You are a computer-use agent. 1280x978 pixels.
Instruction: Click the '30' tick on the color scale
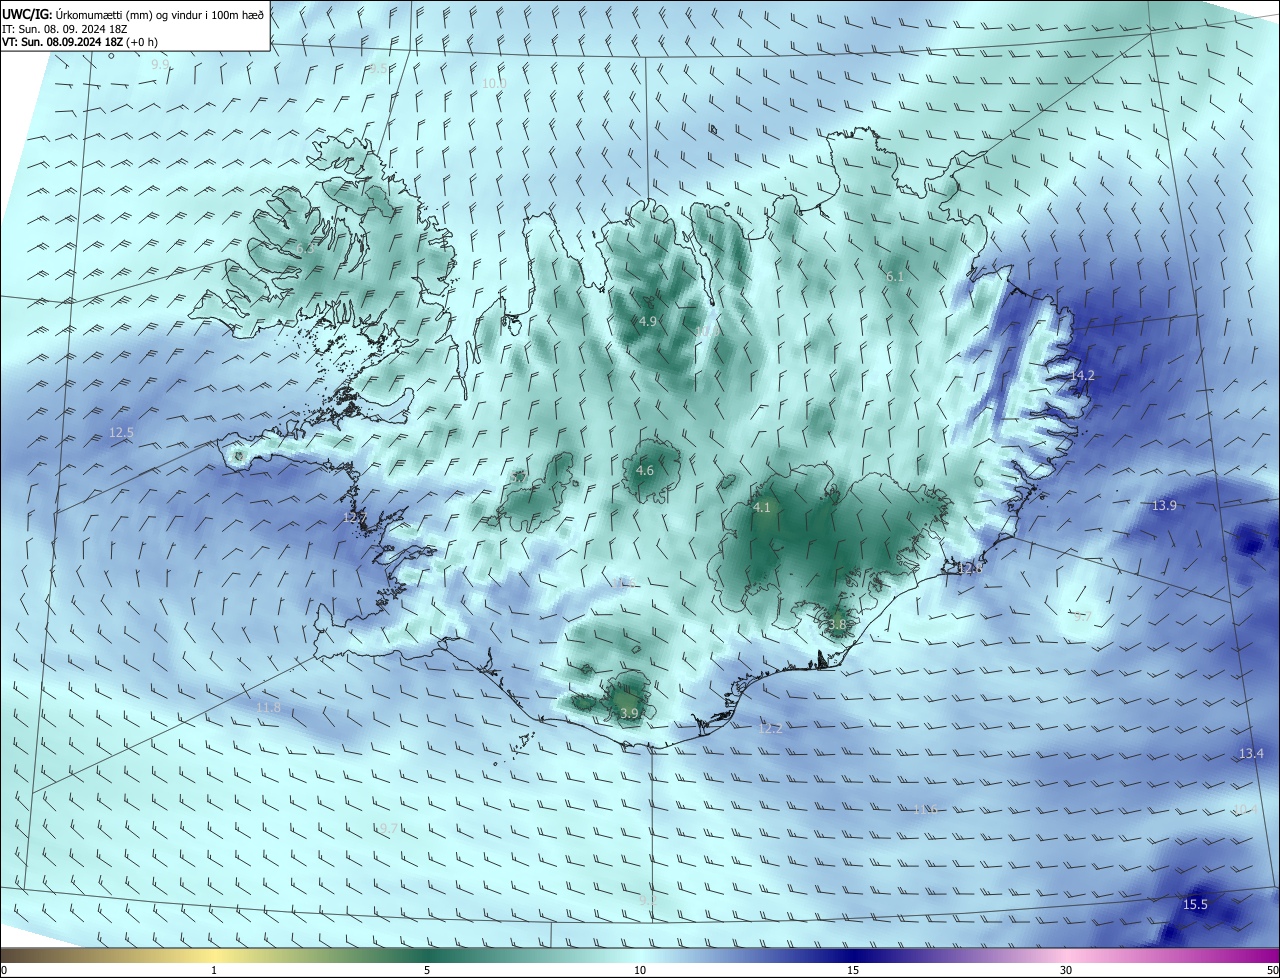click(1066, 970)
